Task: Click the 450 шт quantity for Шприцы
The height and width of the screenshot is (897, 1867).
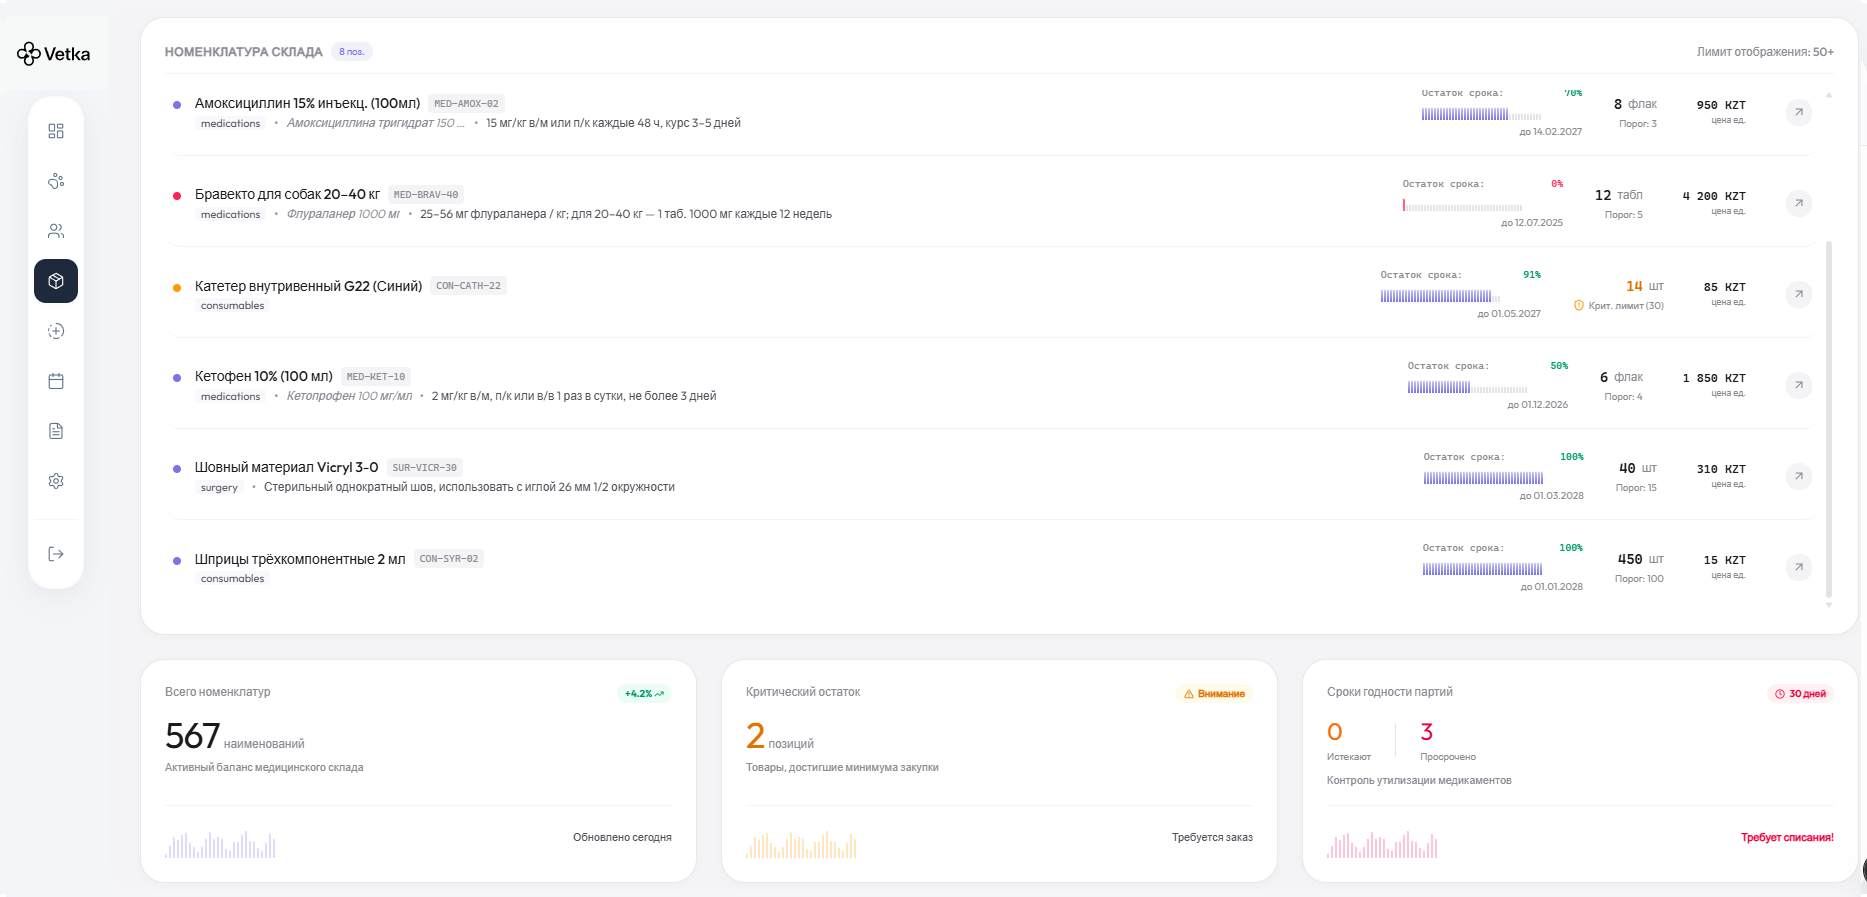Action: [x=1640, y=559]
